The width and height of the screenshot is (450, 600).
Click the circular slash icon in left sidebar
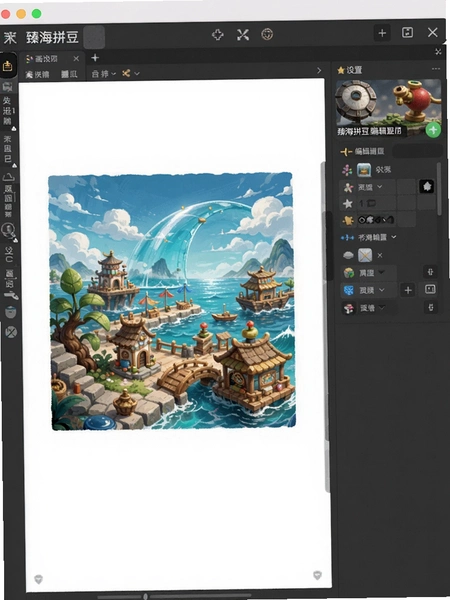coord(11,332)
